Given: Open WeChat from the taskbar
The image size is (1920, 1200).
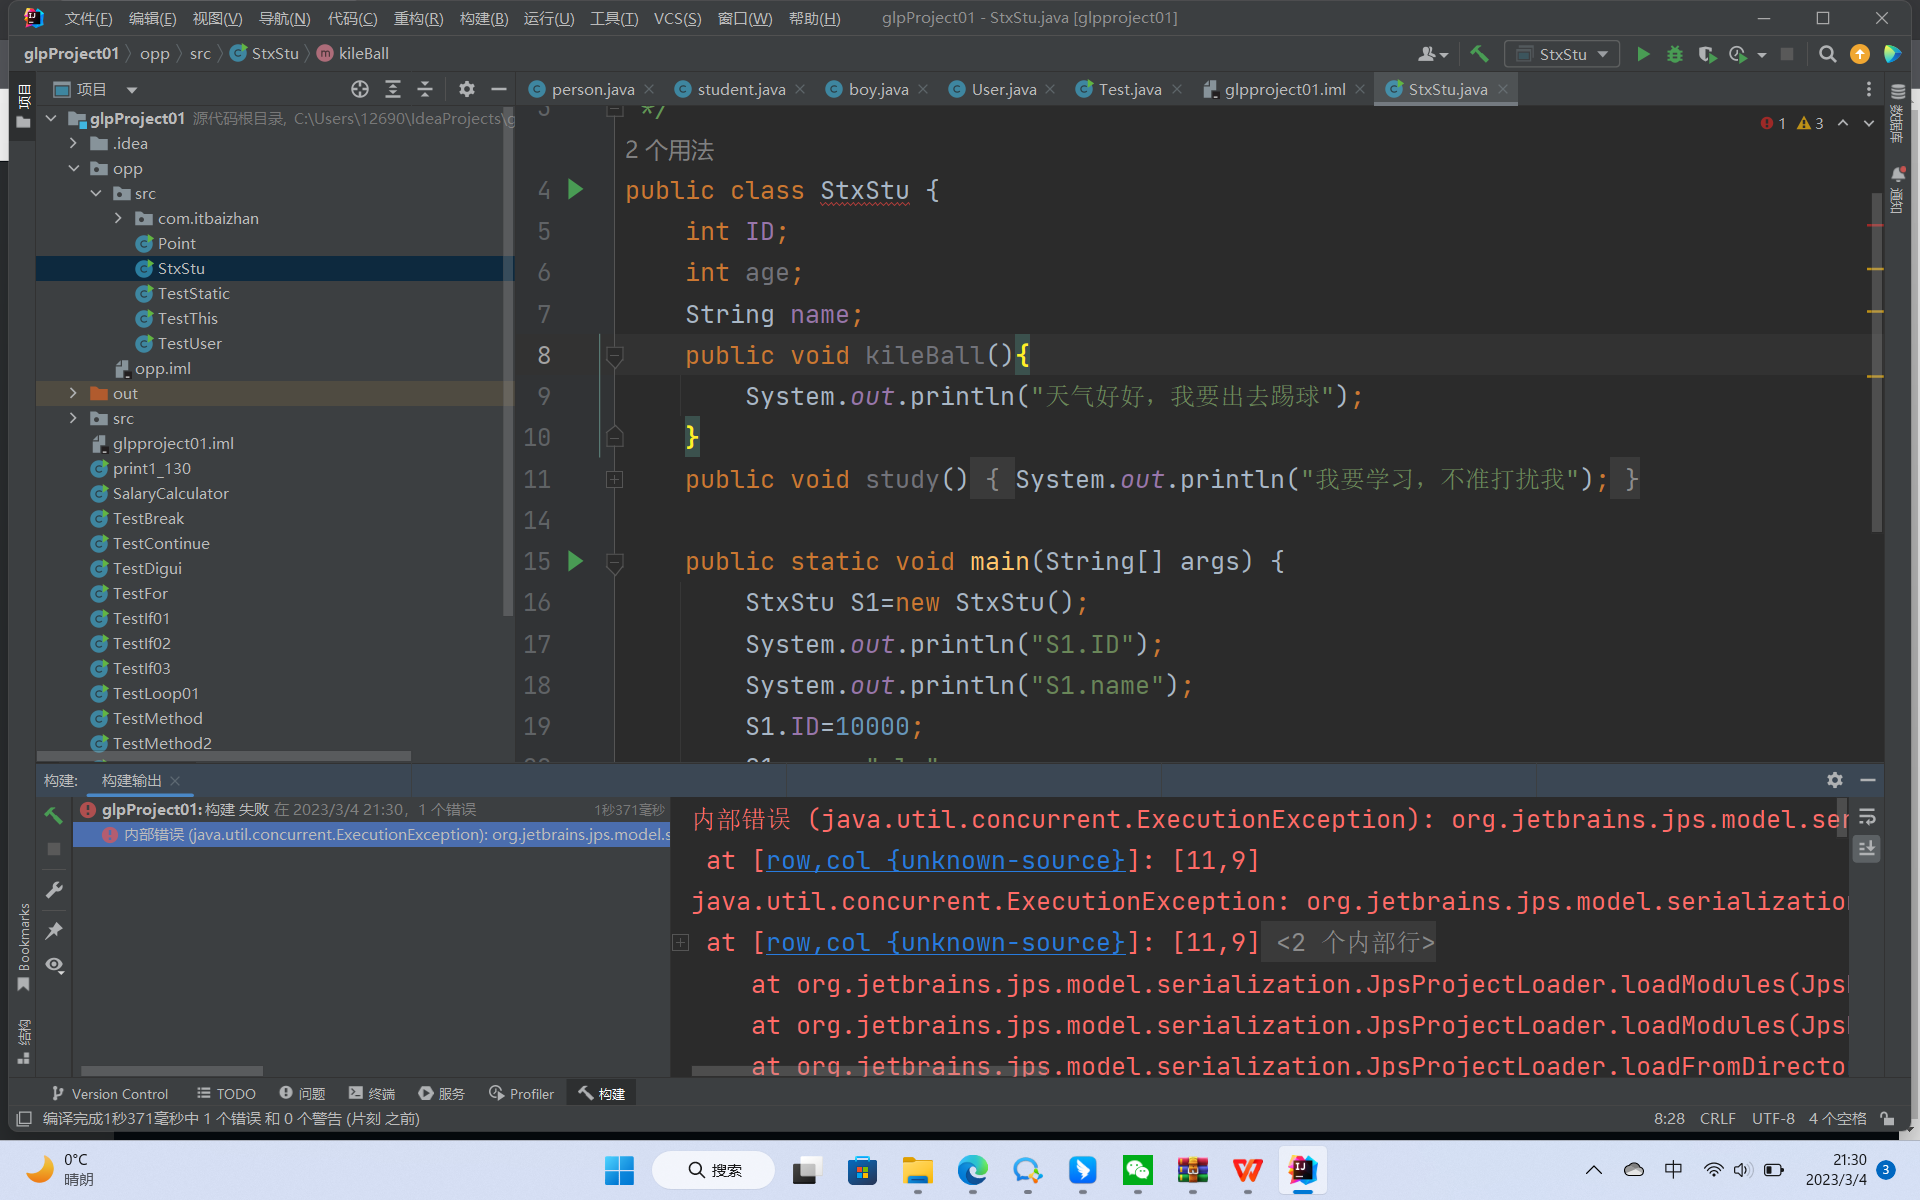Looking at the screenshot, I should [x=1138, y=1170].
